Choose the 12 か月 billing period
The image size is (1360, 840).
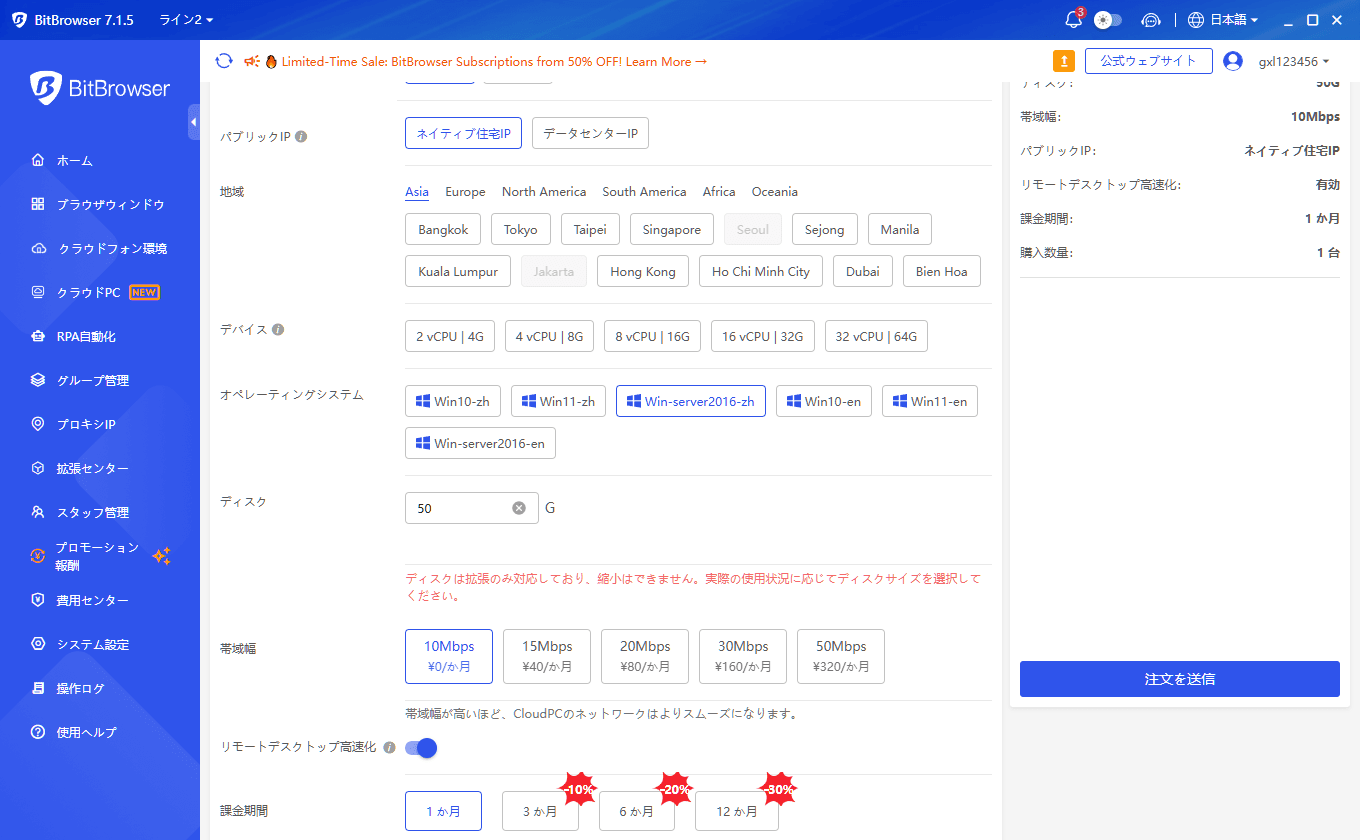(737, 811)
